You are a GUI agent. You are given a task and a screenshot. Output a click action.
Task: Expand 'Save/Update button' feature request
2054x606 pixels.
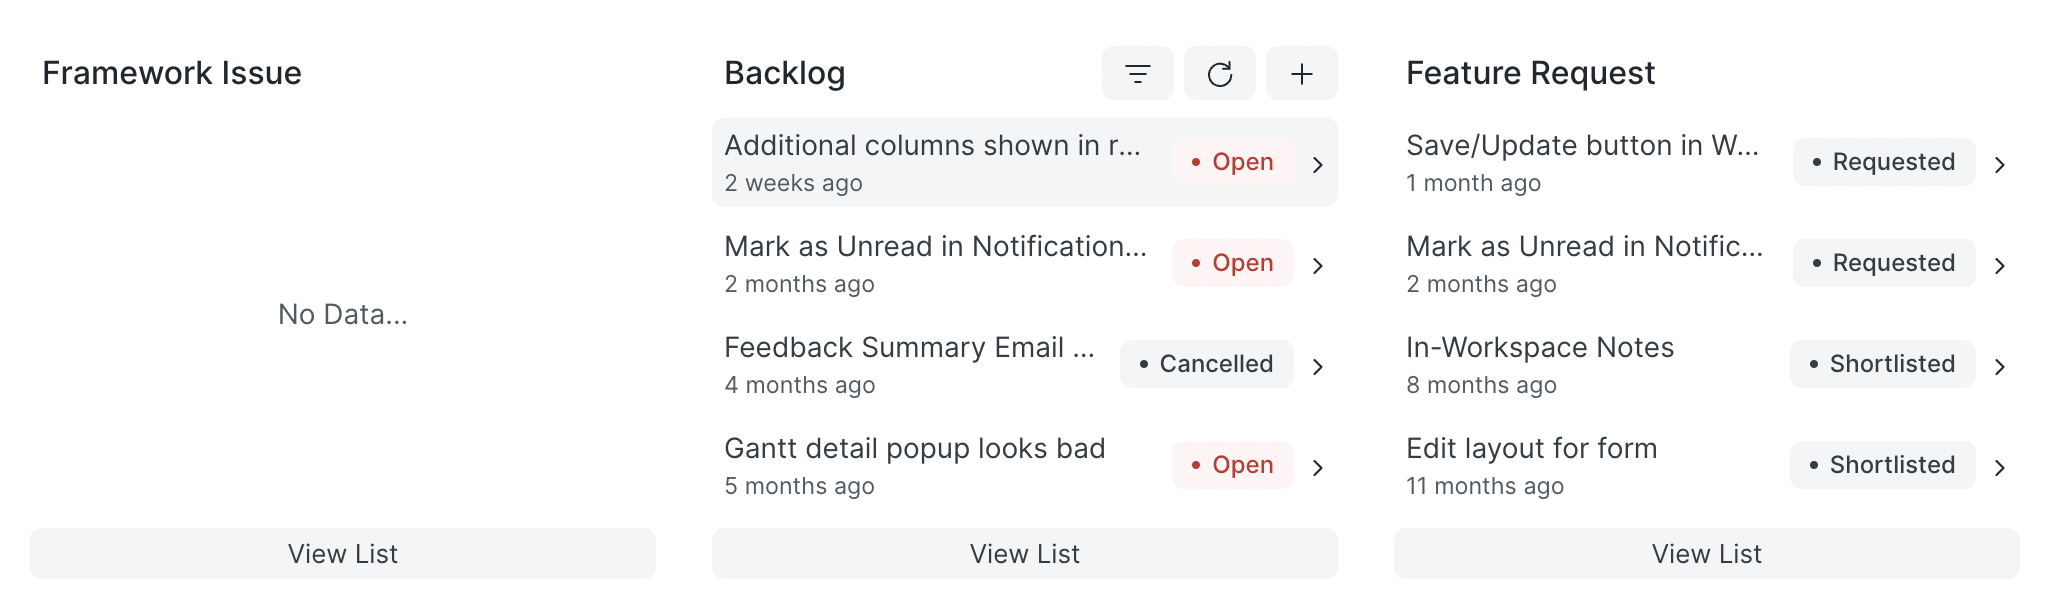(x=2001, y=162)
